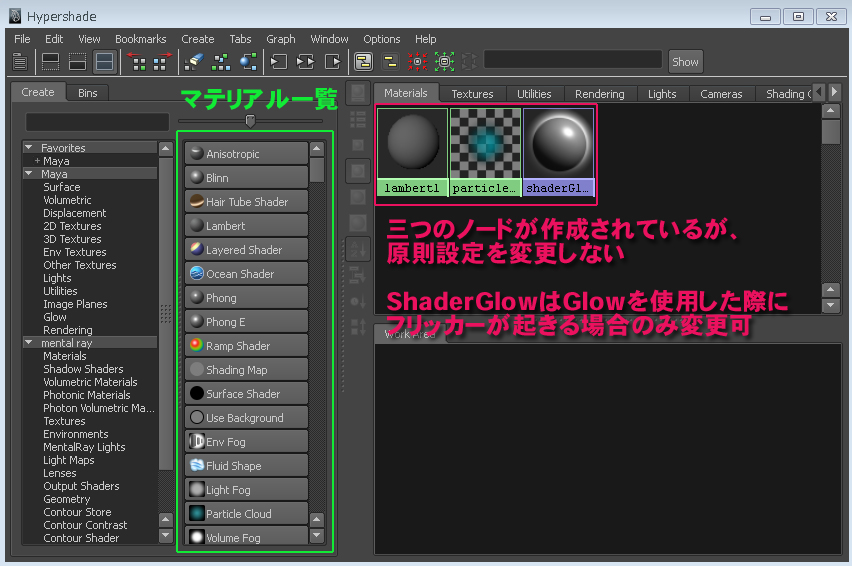Click Show next graph icon (red right arrow)
852x566 pixels.
pos(162,61)
